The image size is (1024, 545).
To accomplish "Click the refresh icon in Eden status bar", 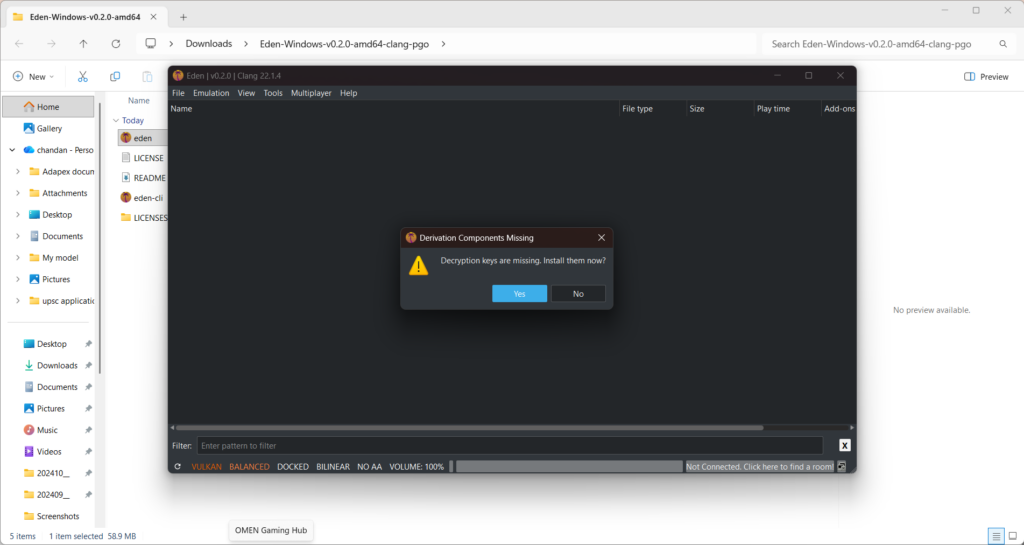I will pos(178,467).
